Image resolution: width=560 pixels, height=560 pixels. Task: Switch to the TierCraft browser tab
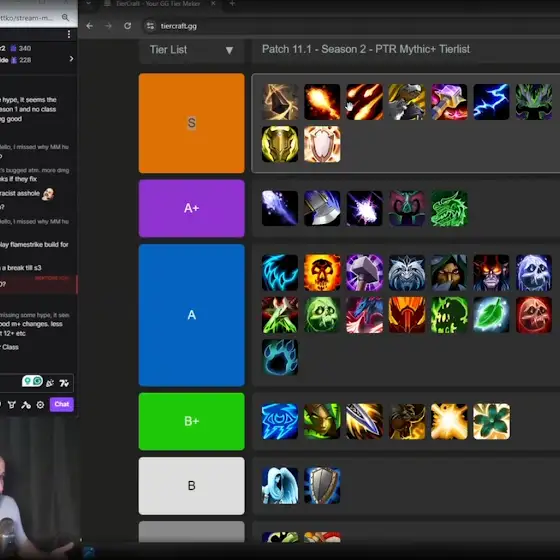click(x=159, y=4)
